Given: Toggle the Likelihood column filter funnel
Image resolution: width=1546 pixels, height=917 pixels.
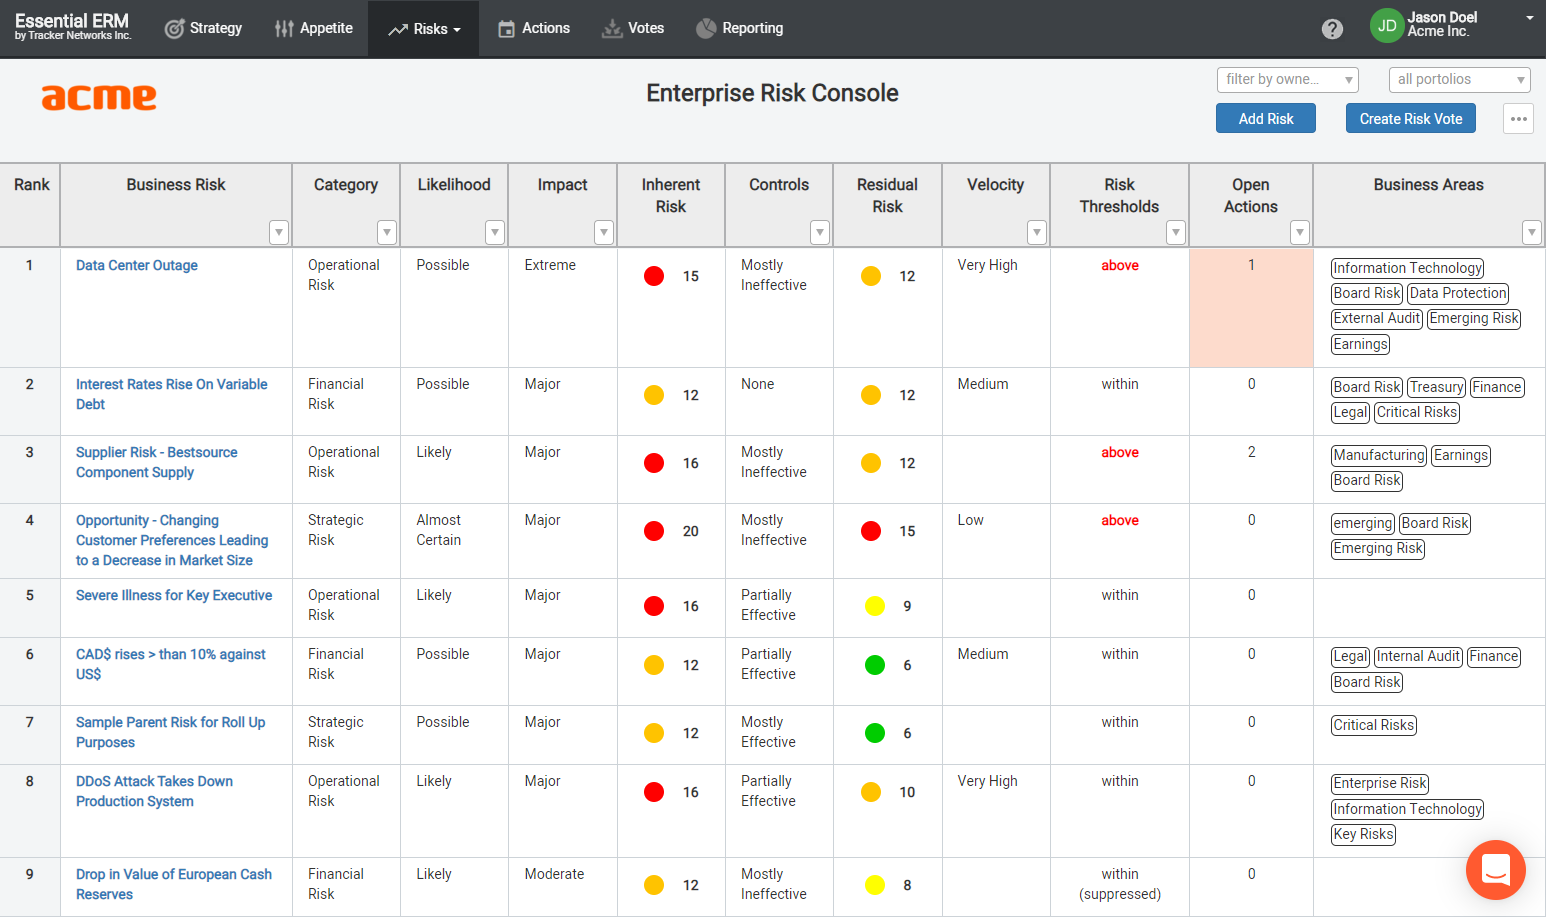Looking at the screenshot, I should tap(495, 232).
